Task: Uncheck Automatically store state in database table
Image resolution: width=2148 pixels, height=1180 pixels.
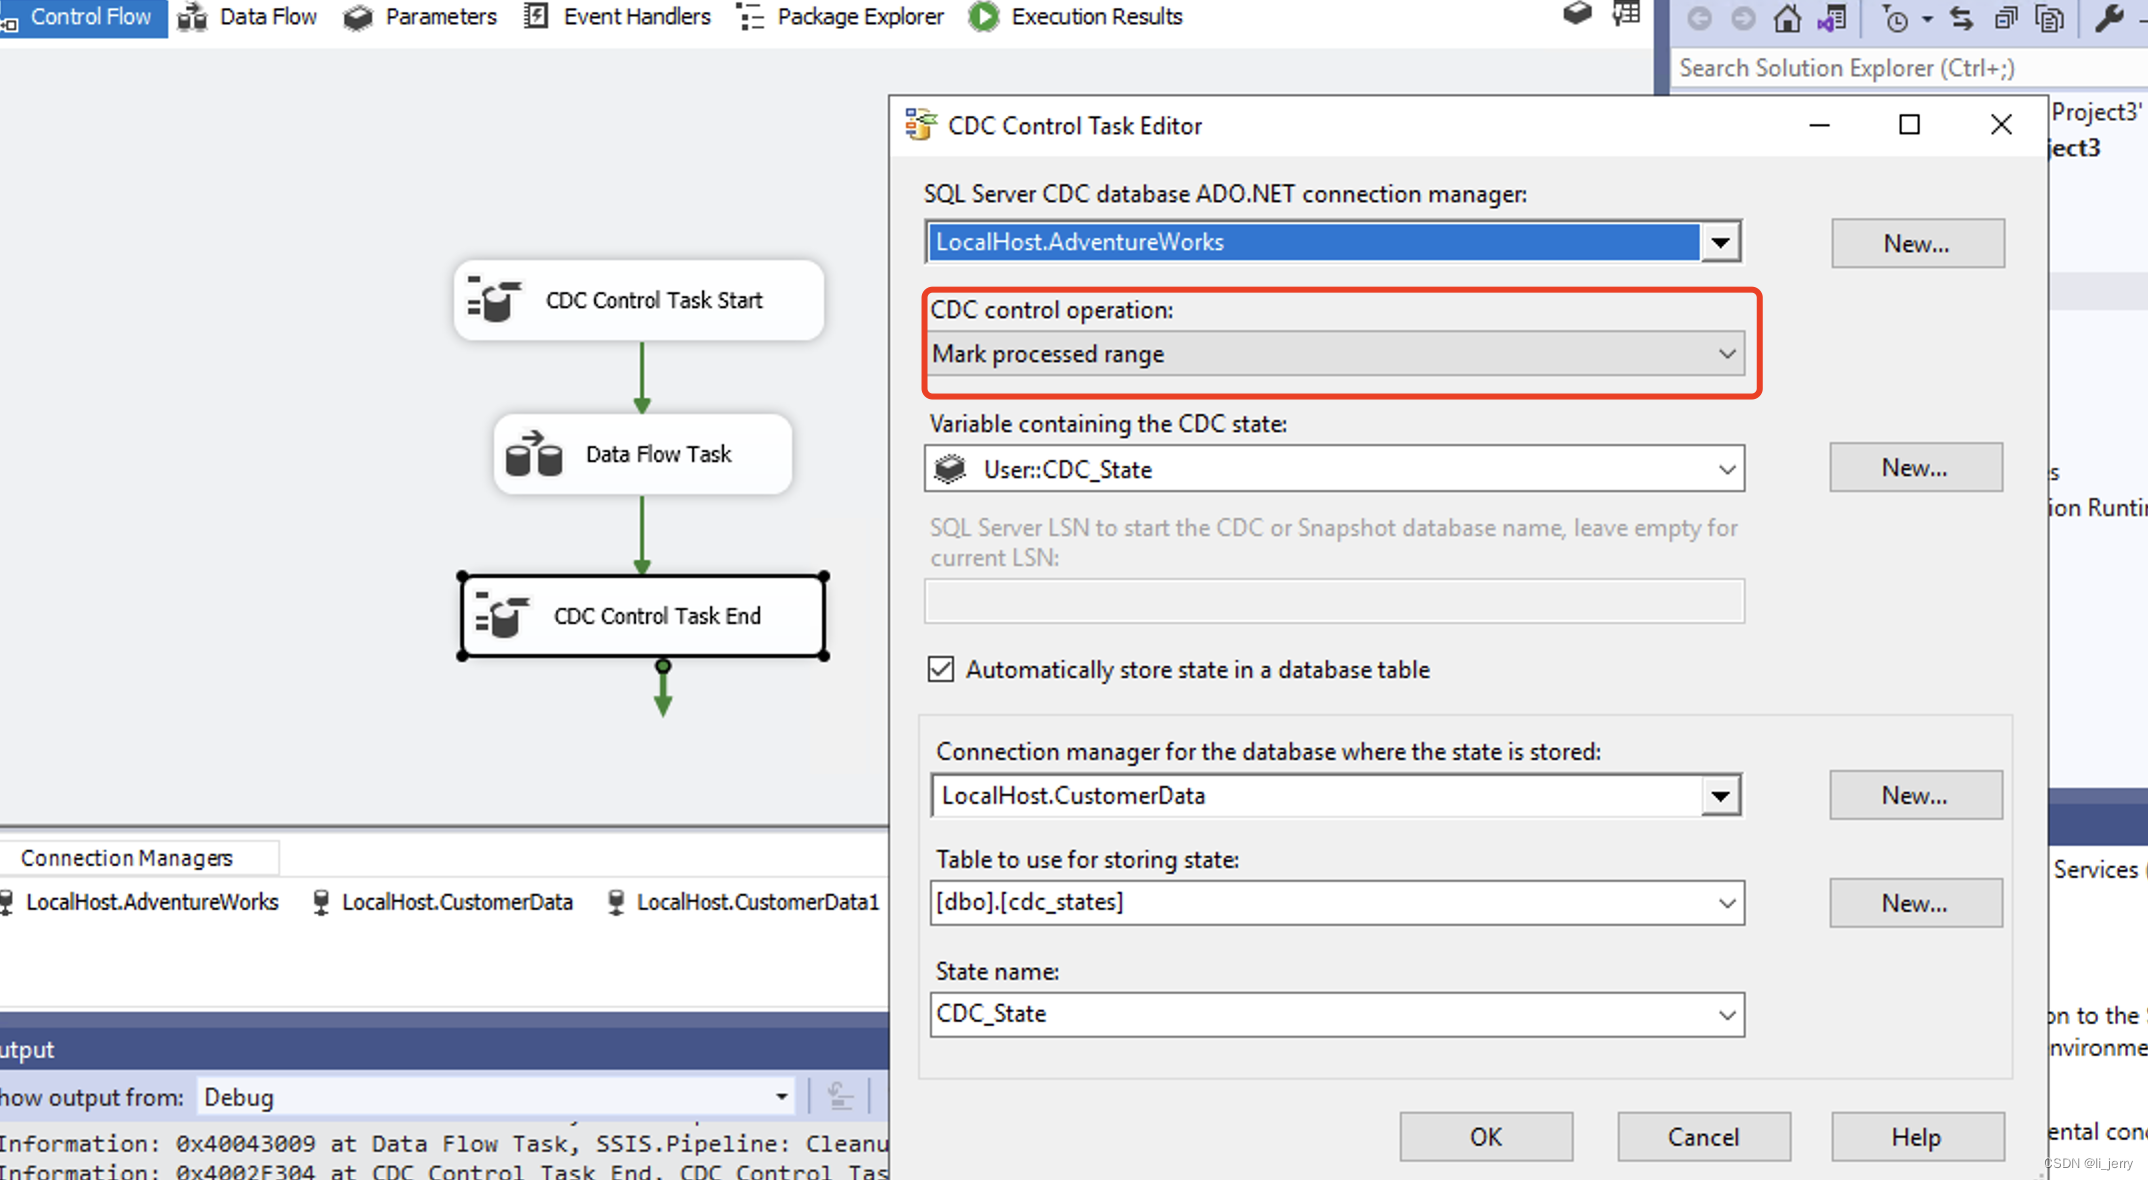Action: [941, 669]
